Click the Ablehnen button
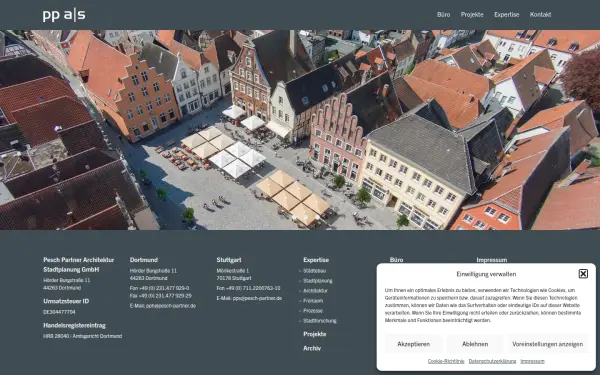This screenshot has height=375, width=600. pos(475,344)
